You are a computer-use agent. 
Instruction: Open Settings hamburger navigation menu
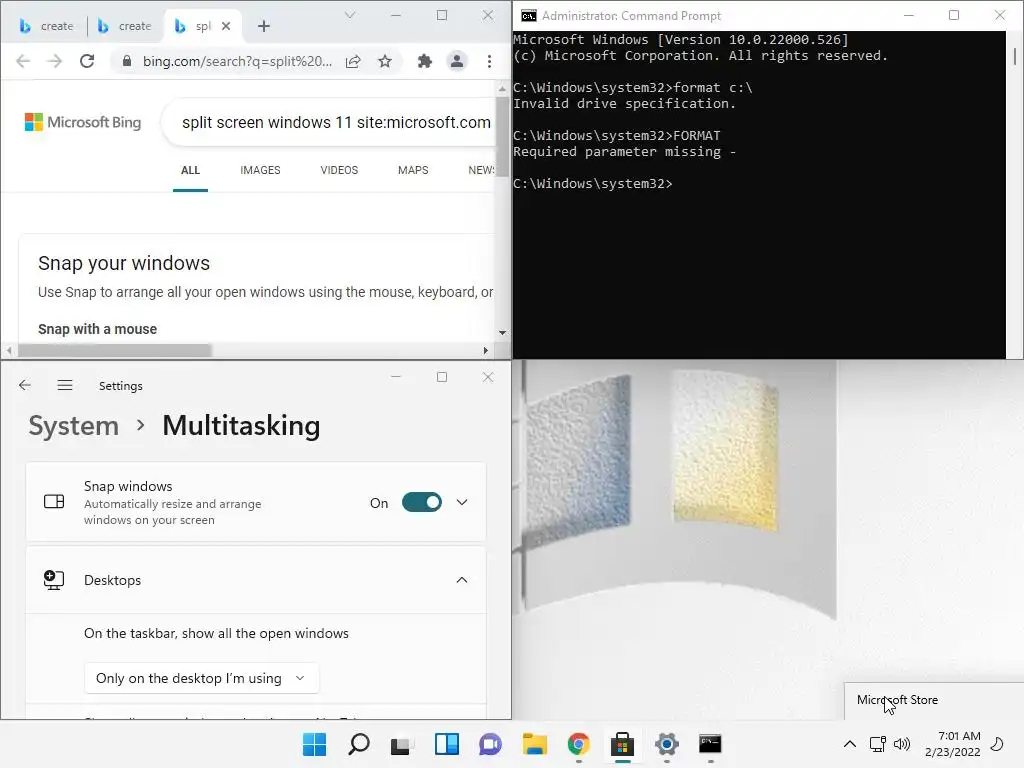click(65, 385)
